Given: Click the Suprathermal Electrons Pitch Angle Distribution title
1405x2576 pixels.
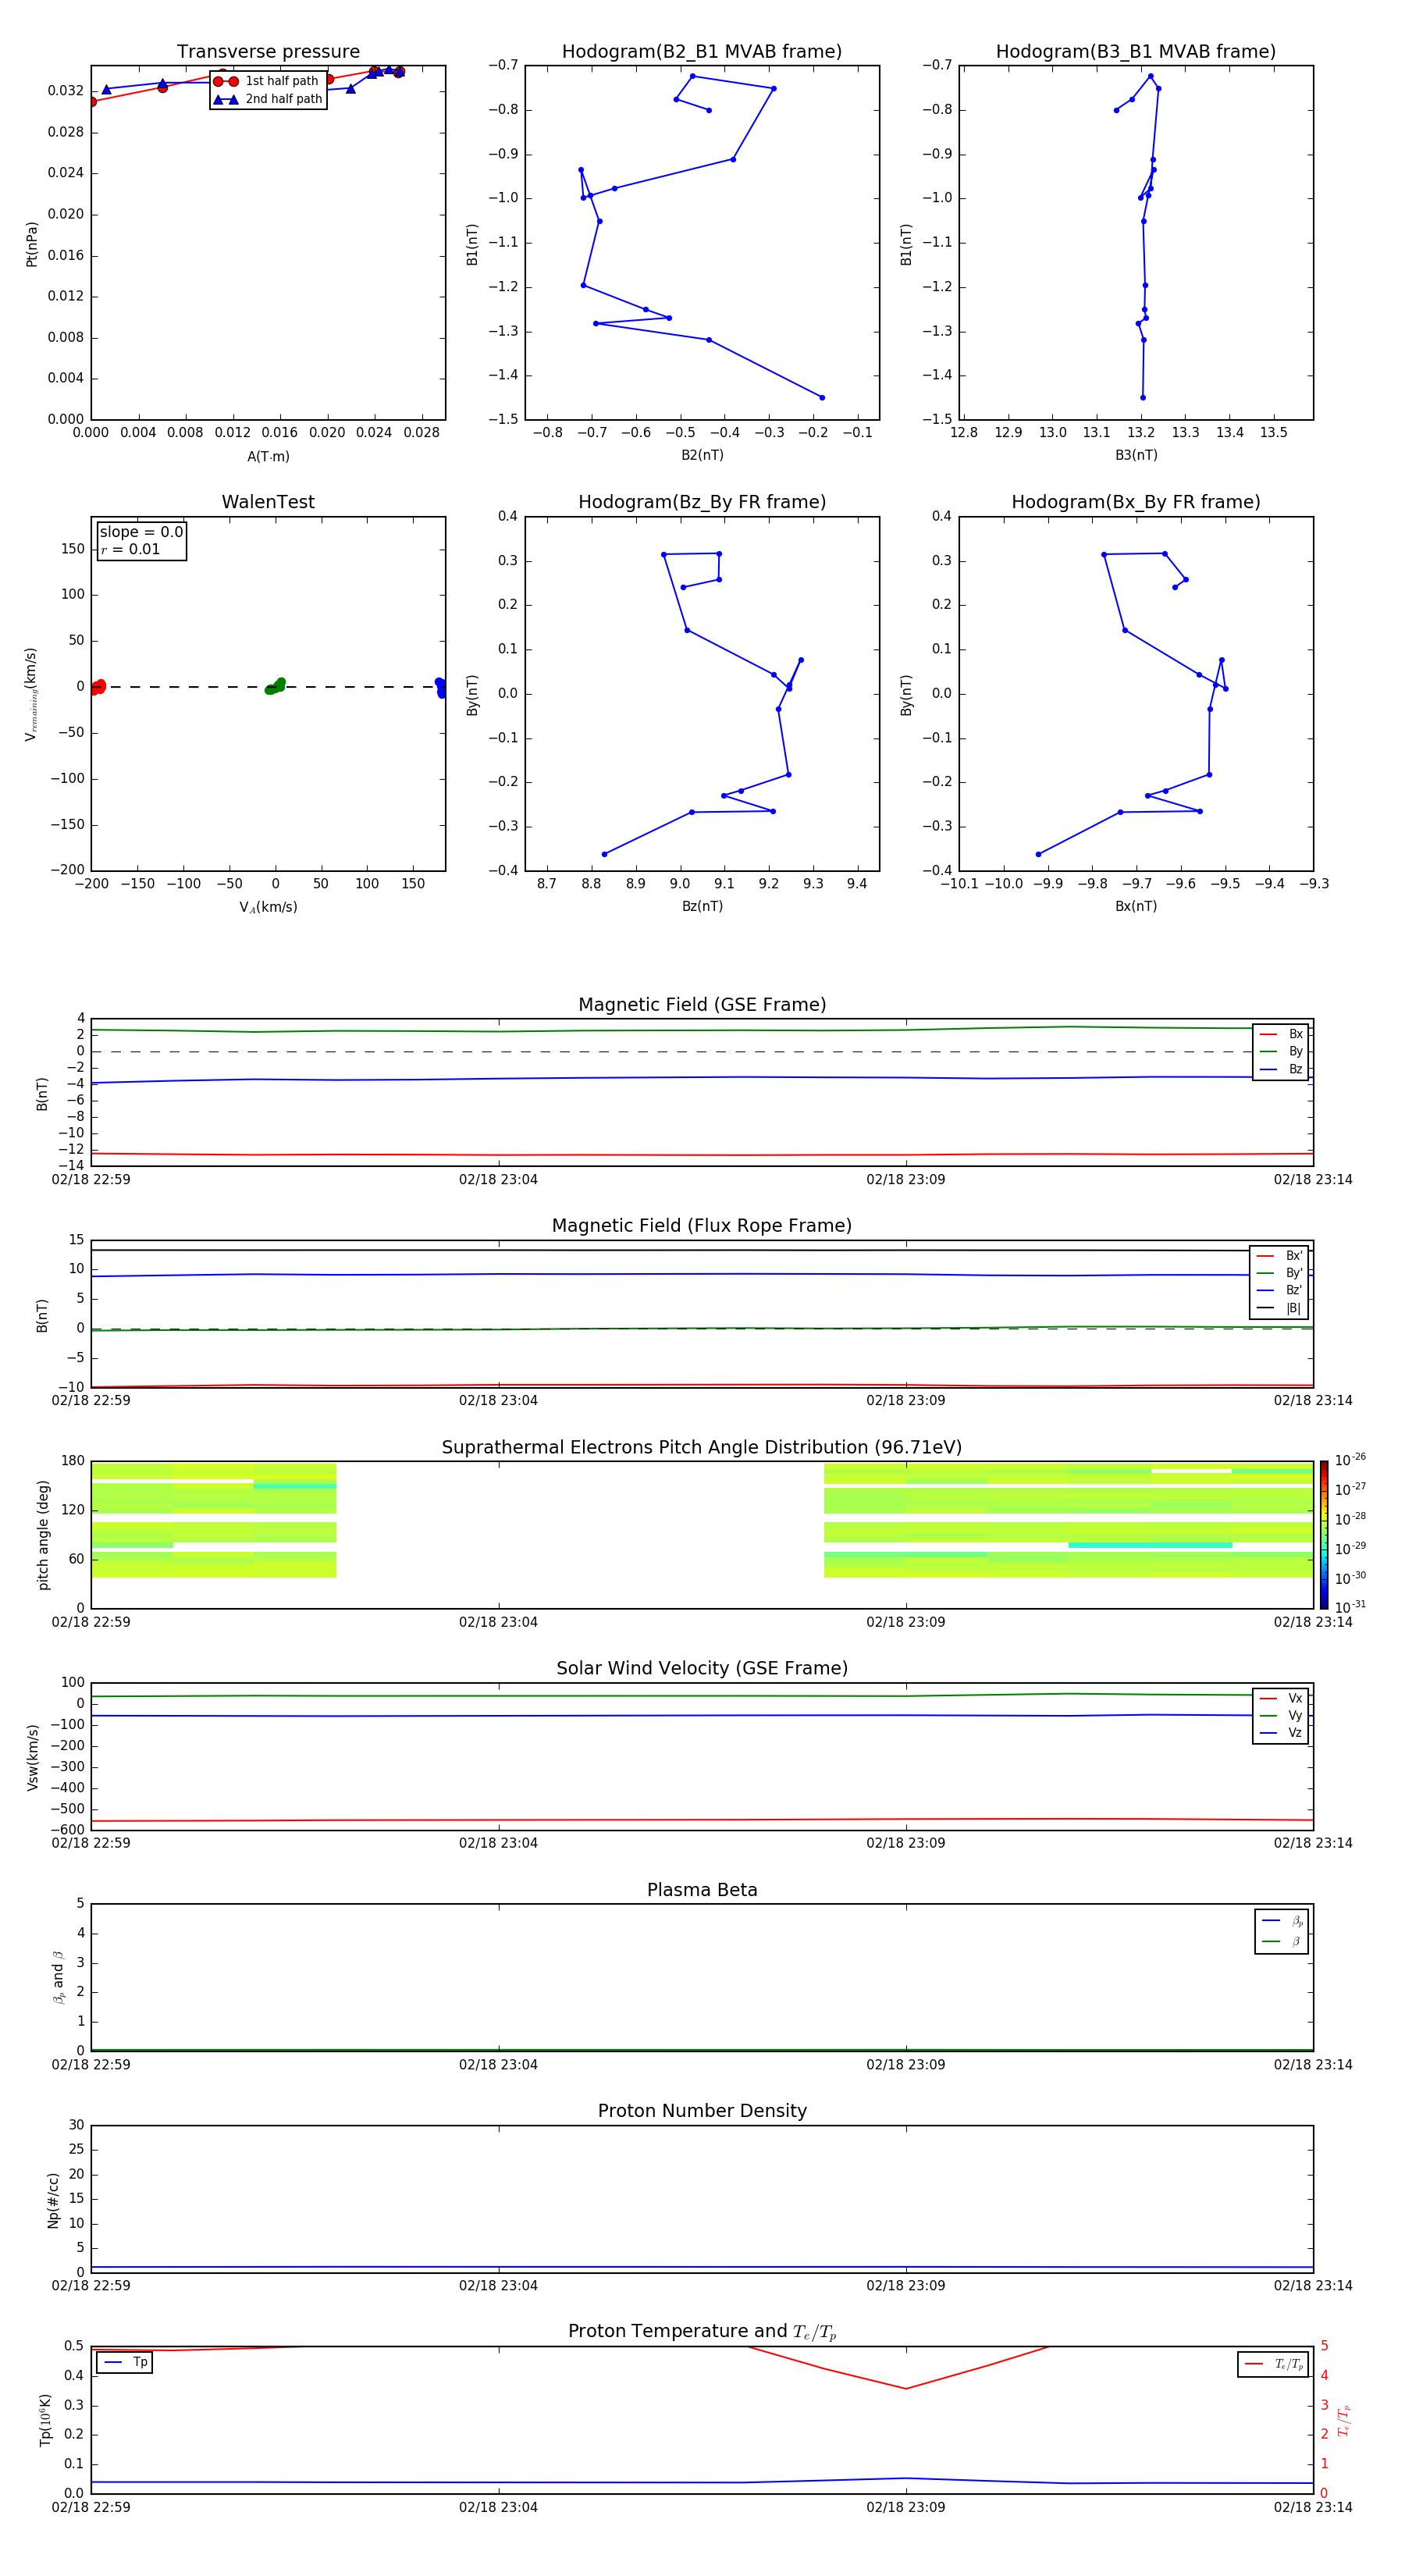Looking at the screenshot, I should pyautogui.click(x=702, y=1447).
